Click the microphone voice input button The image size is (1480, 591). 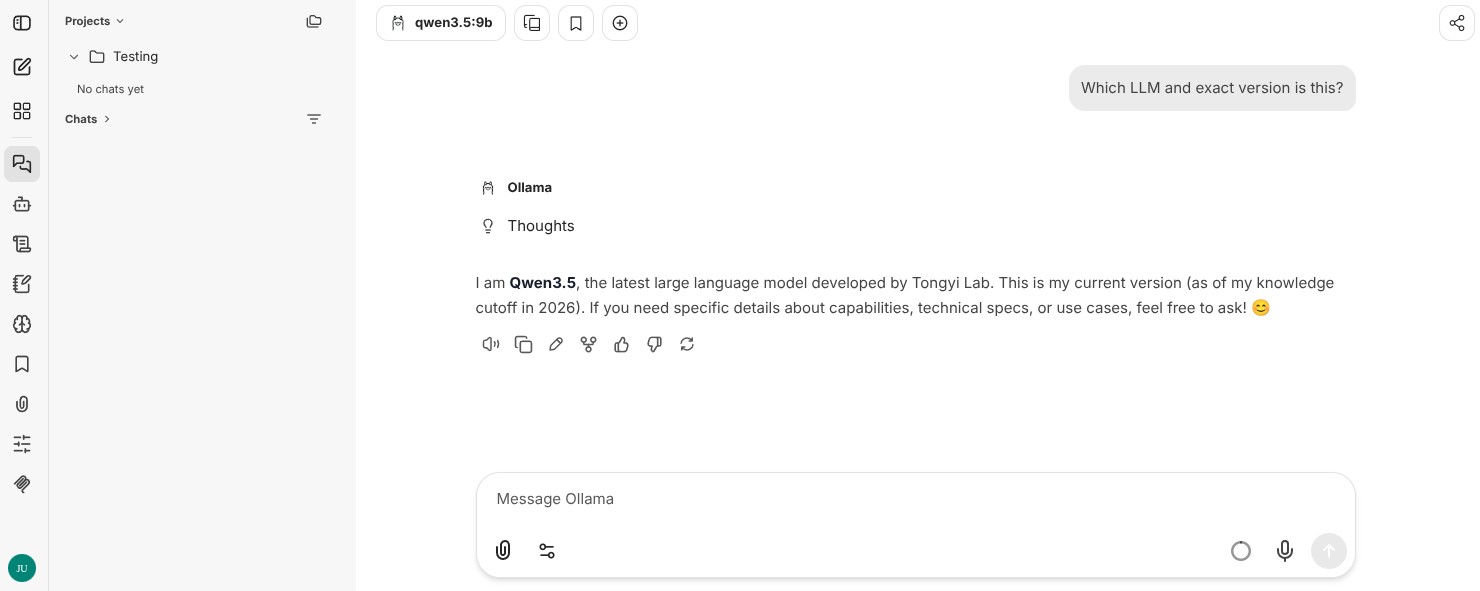(1285, 551)
